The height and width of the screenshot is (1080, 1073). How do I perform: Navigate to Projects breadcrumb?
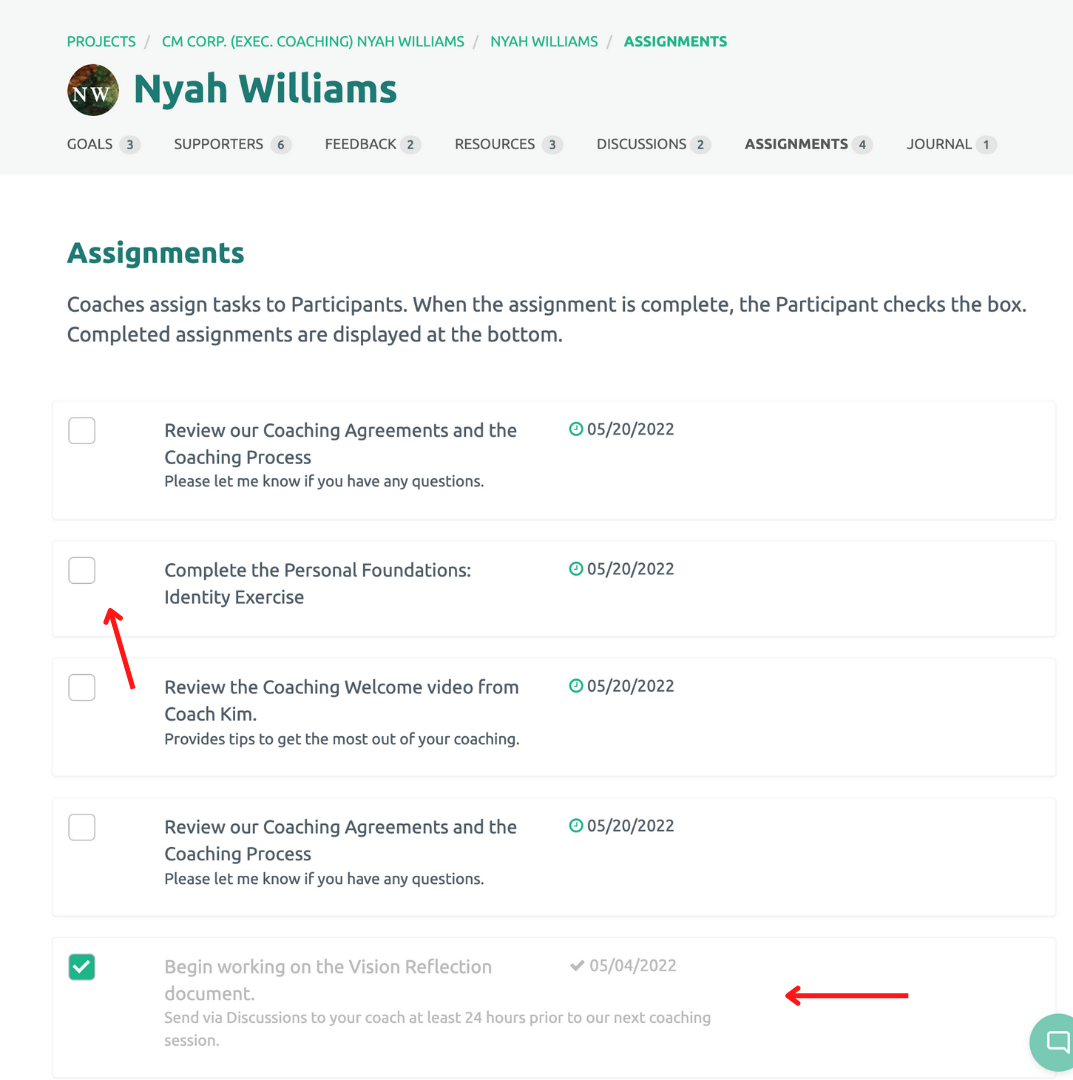(101, 41)
